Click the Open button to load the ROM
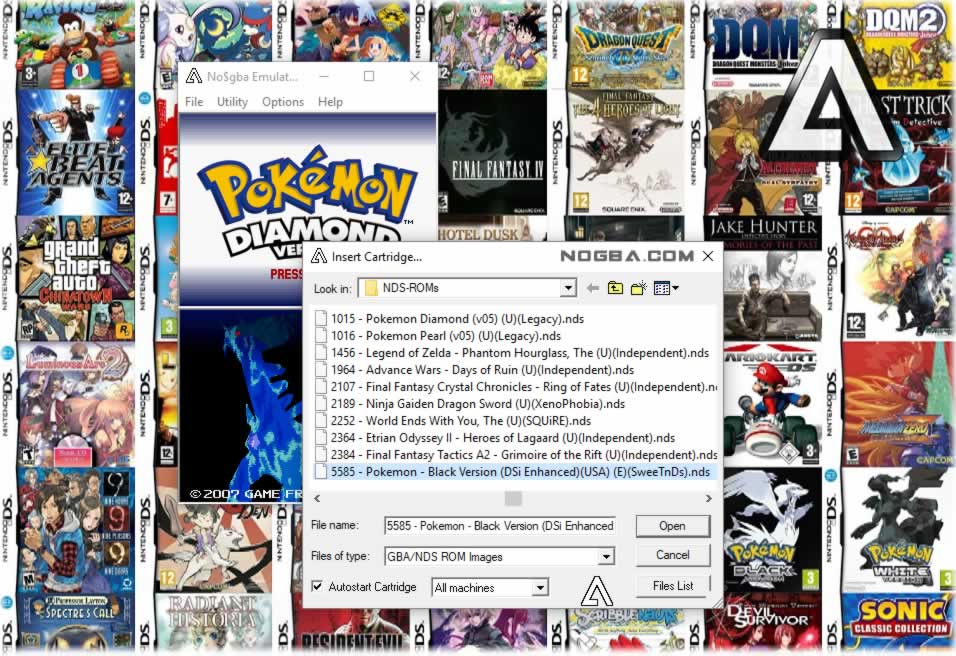Image resolution: width=956 pixels, height=656 pixels. [672, 525]
